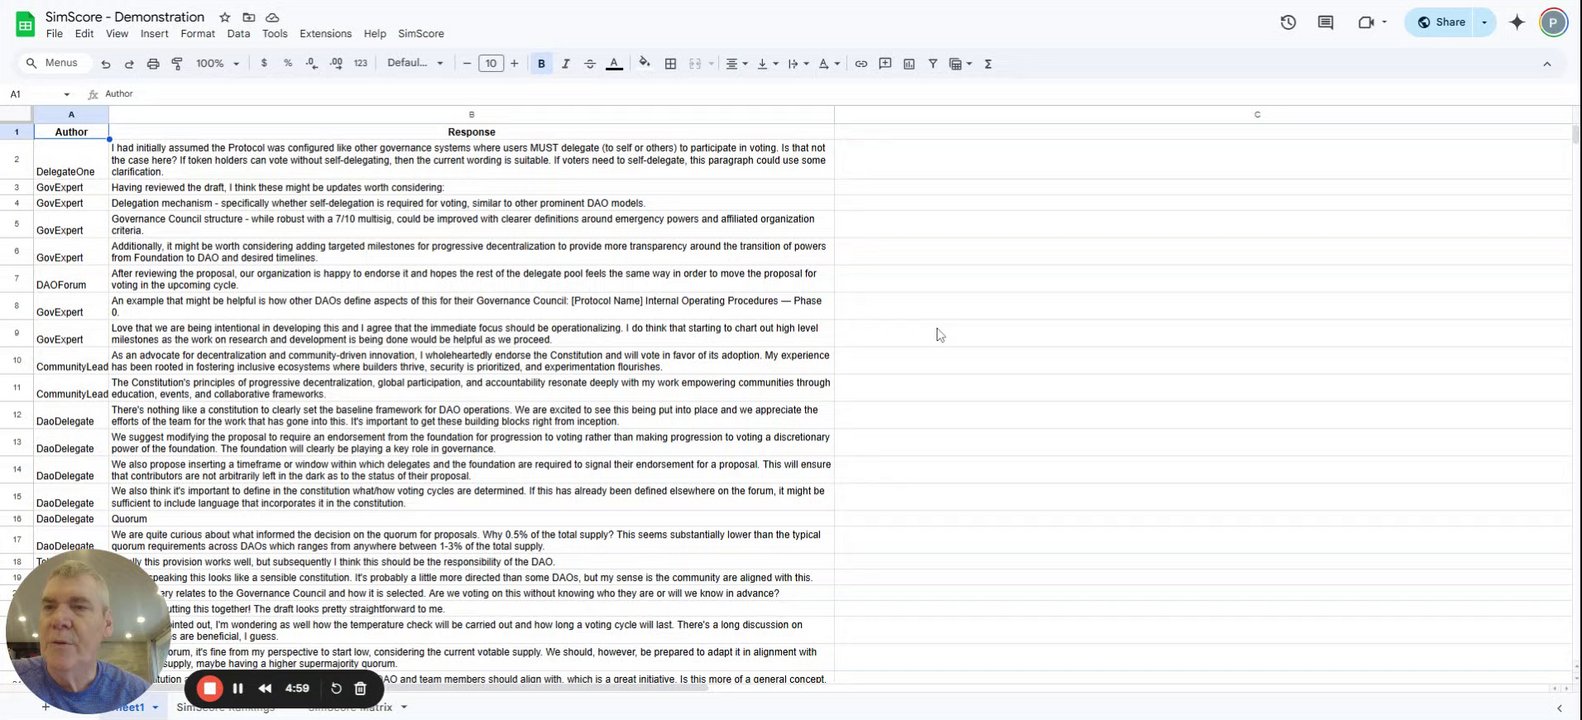Image resolution: width=1582 pixels, height=720 pixels.
Task: Open the version history clock icon
Action: point(1288,22)
